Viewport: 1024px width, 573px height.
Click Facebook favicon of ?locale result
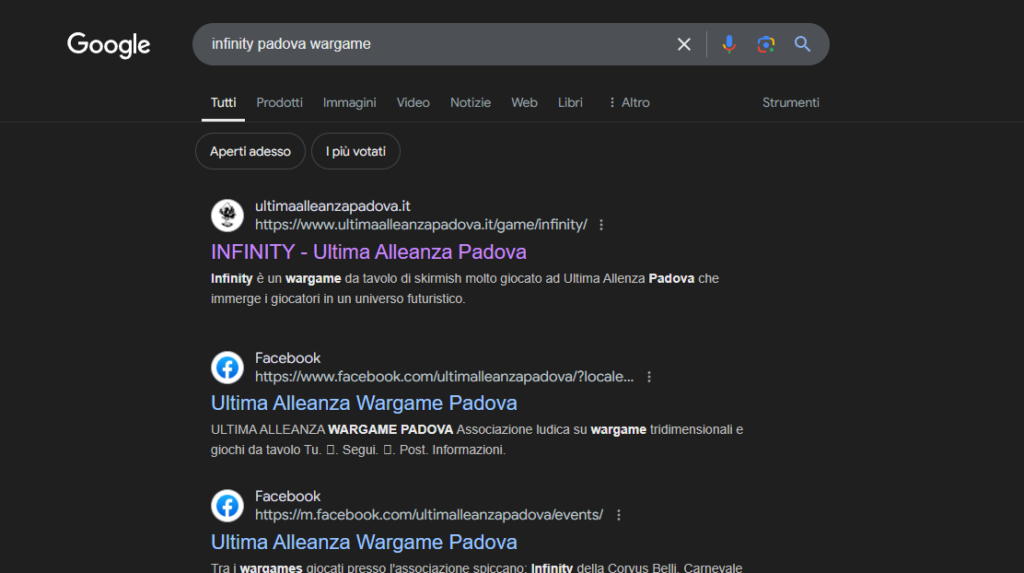coord(227,367)
